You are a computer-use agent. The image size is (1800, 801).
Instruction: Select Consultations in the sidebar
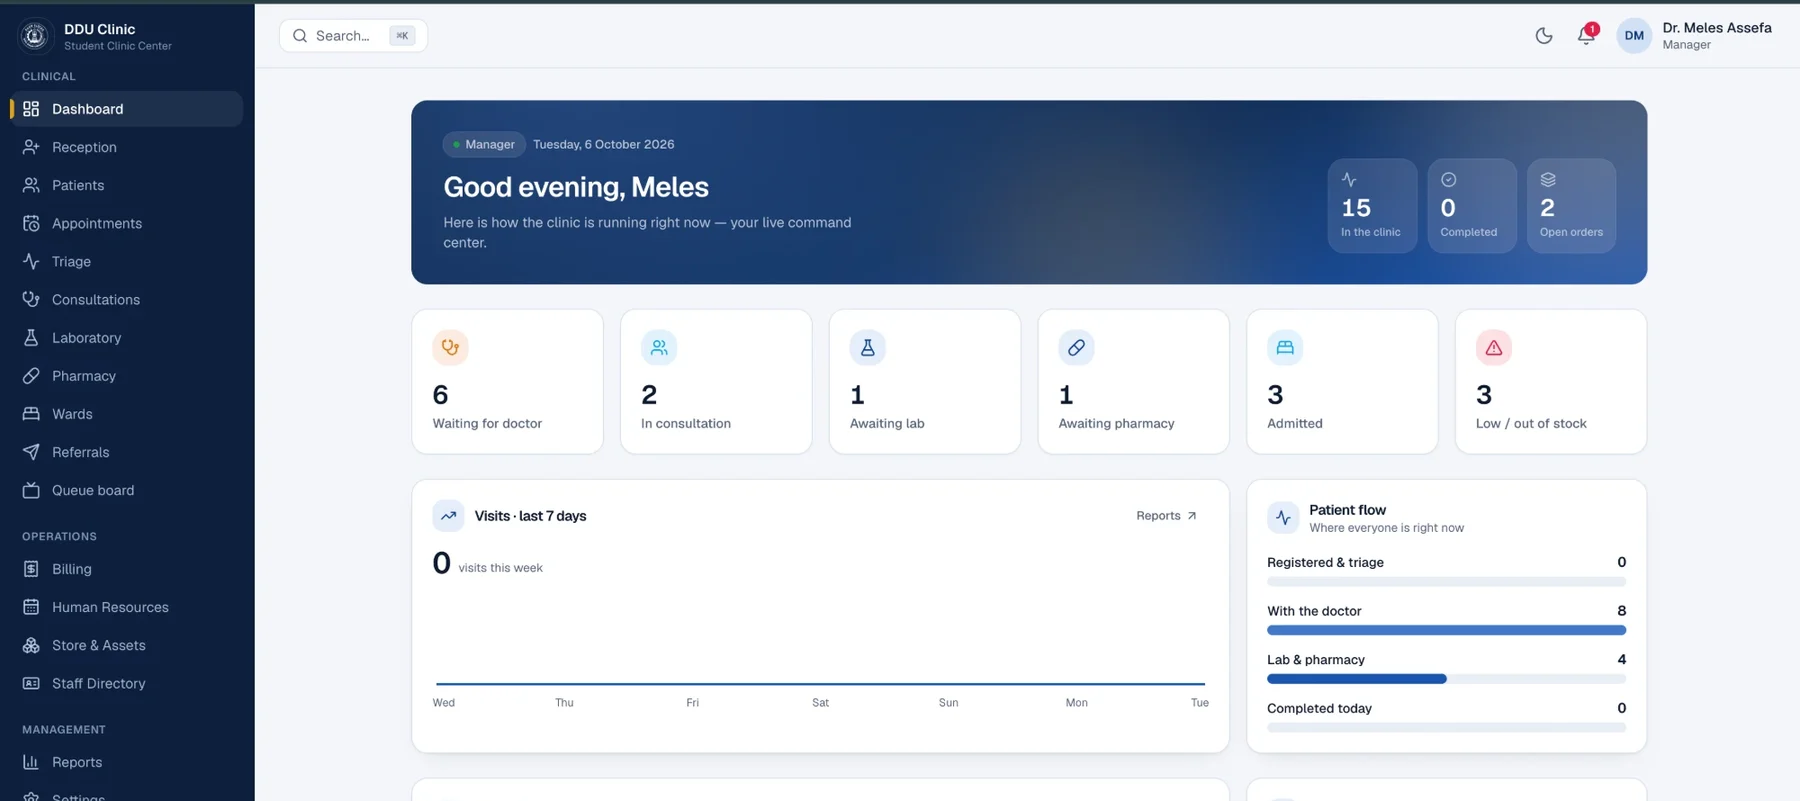click(x=126, y=299)
